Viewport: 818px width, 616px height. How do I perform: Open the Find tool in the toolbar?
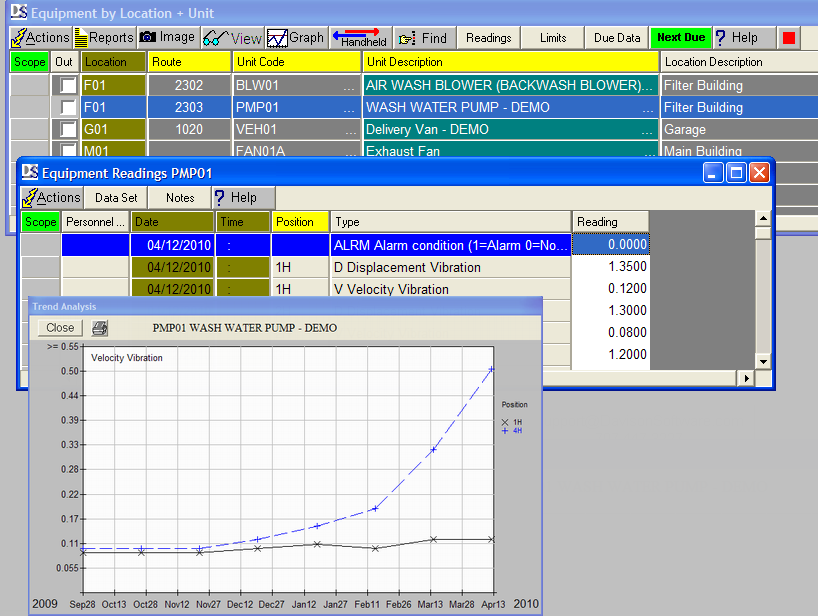pyautogui.click(x=424, y=38)
